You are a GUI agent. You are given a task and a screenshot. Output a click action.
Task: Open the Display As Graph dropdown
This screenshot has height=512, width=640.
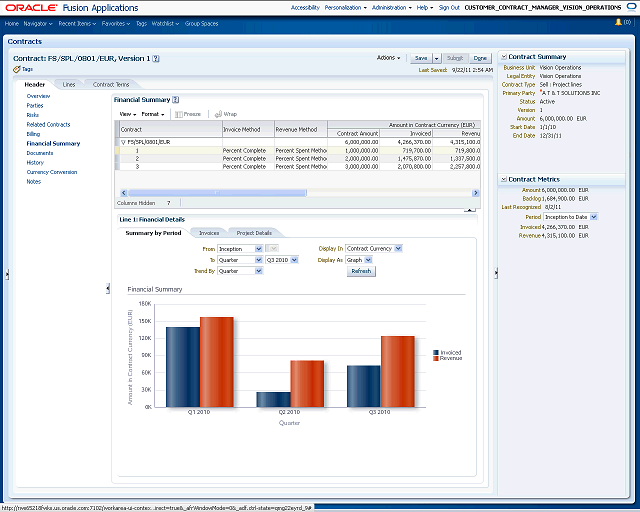368,260
